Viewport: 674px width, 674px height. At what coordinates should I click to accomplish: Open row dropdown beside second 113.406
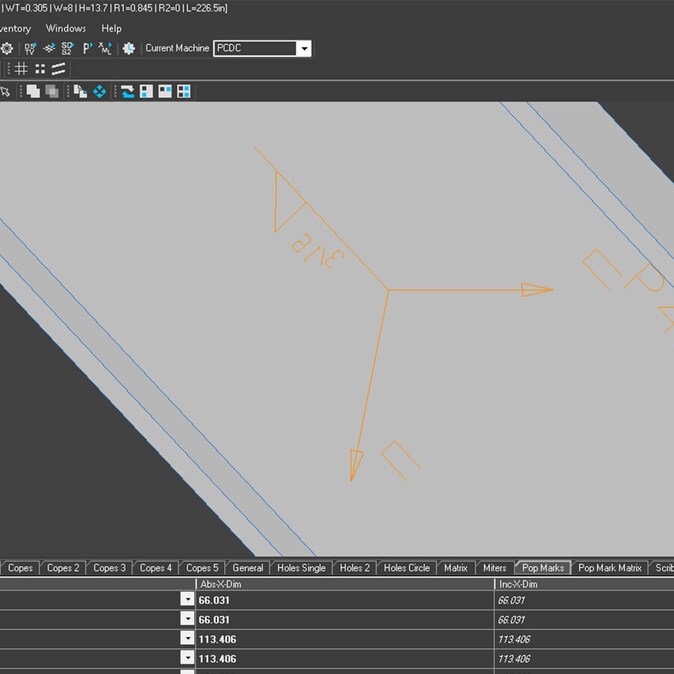[187, 658]
